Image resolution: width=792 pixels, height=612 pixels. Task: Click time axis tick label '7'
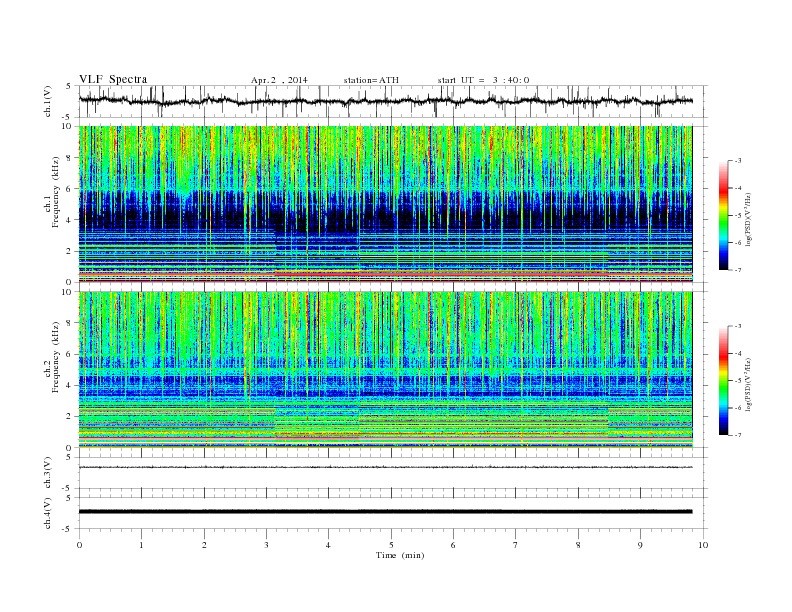coord(516,545)
